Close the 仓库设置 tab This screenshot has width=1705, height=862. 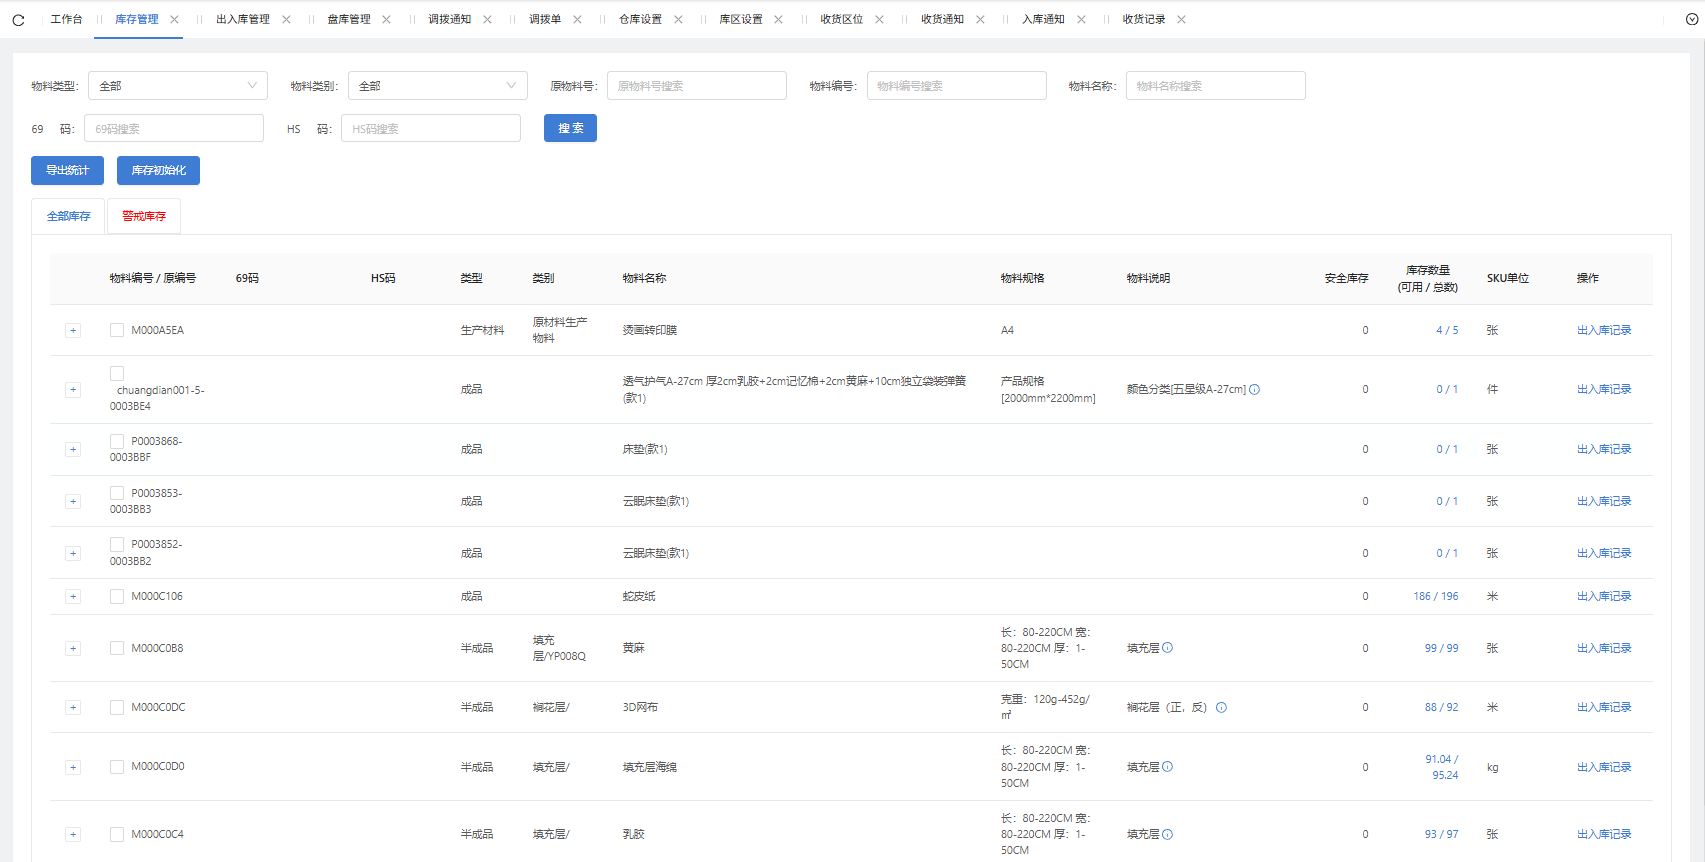[x=678, y=19]
